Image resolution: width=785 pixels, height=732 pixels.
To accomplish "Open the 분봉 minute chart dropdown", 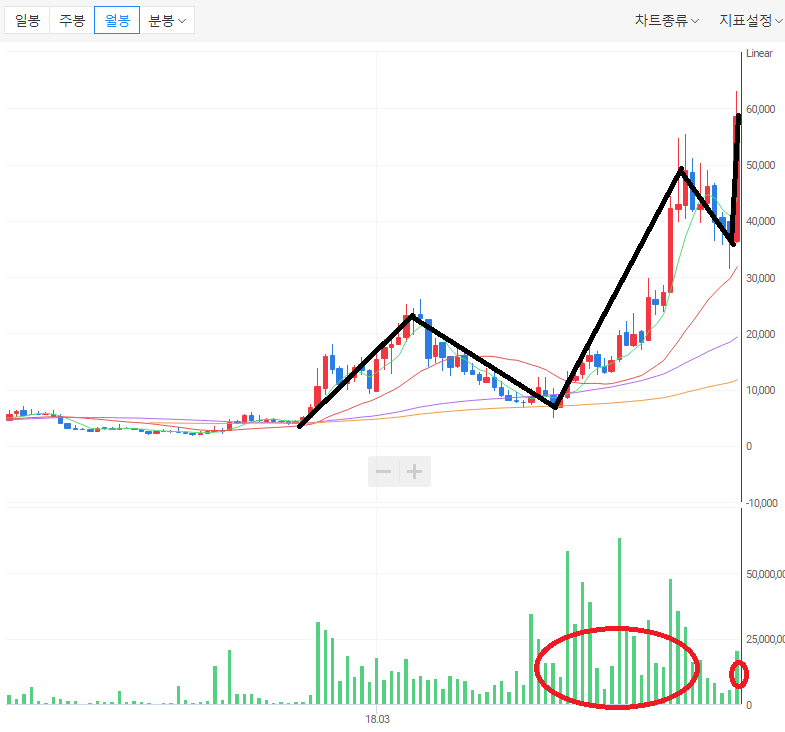I will click(167, 21).
